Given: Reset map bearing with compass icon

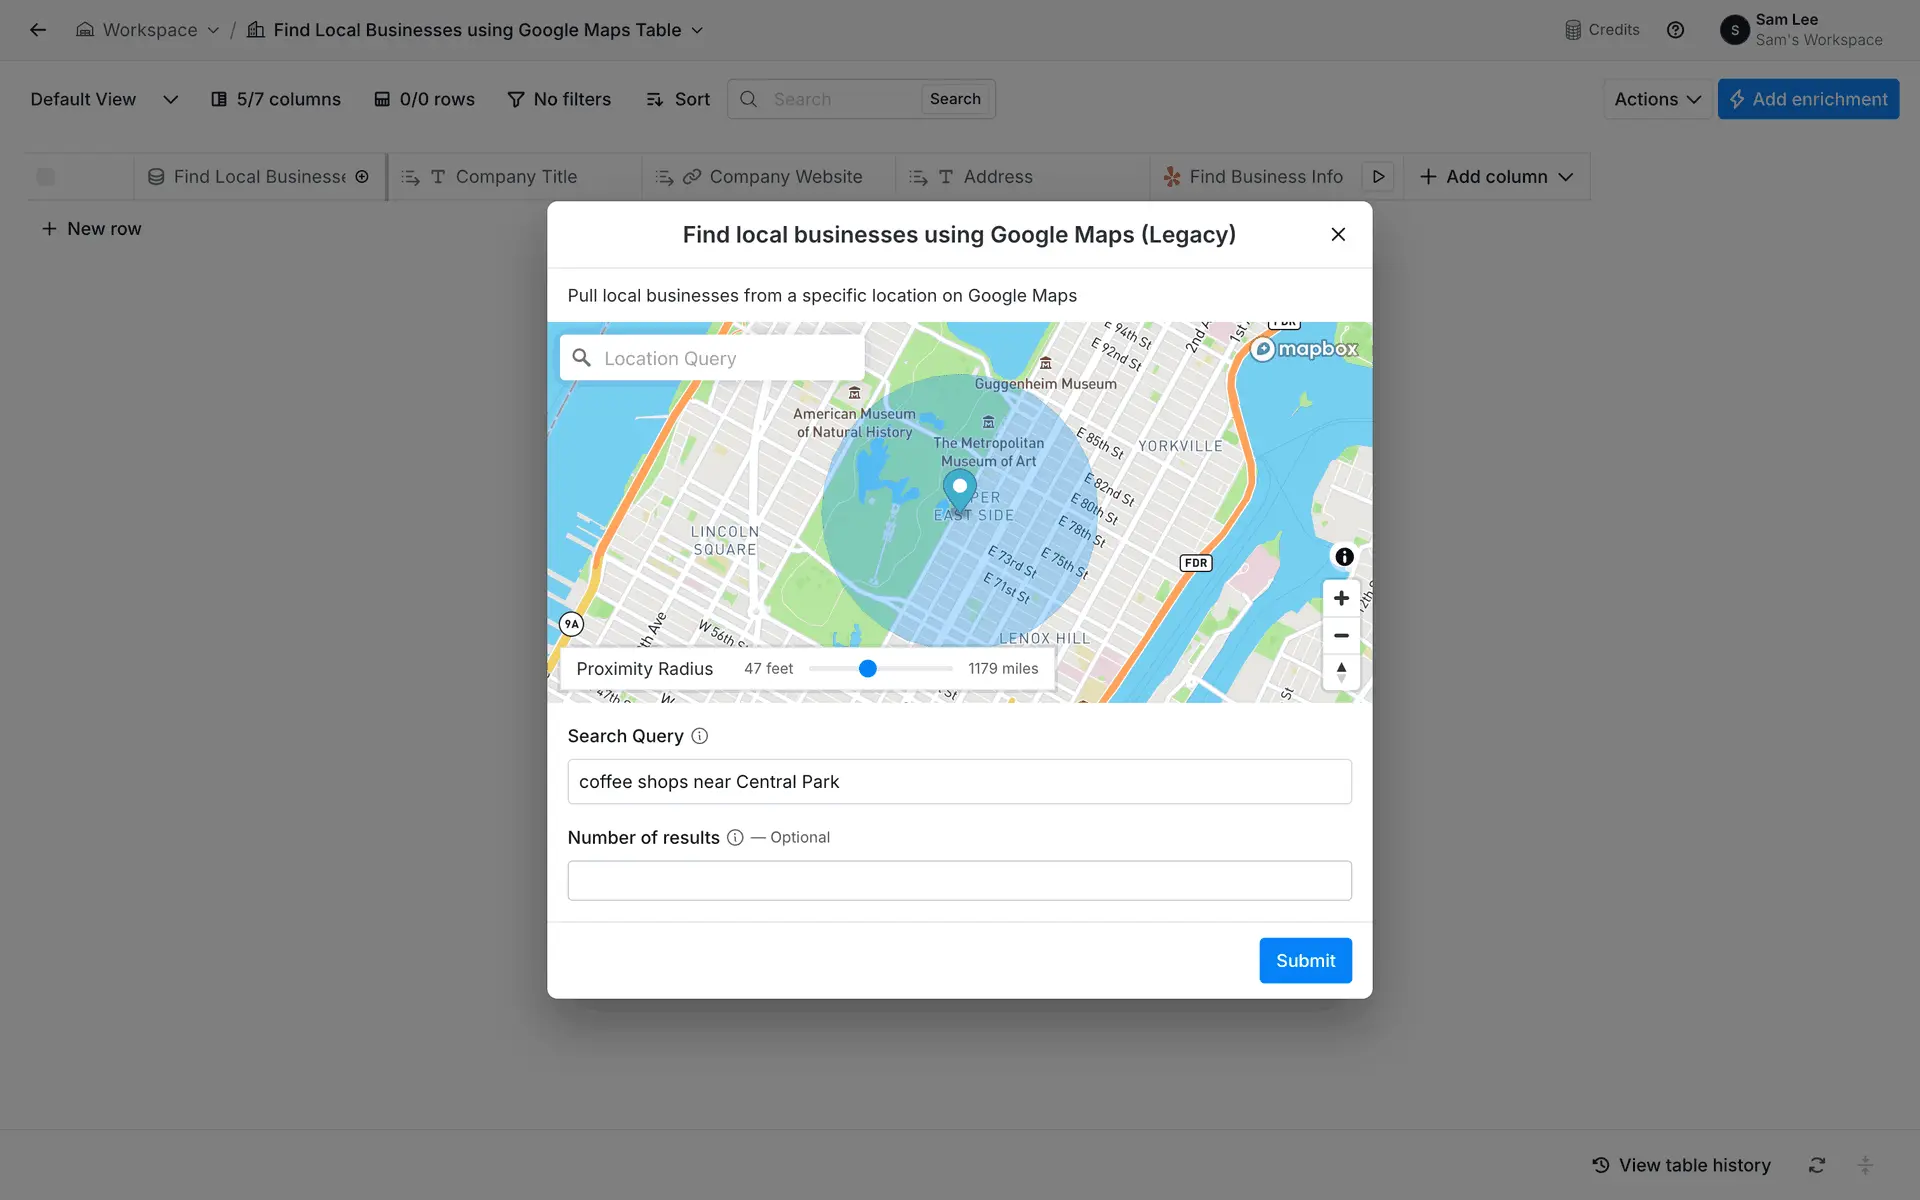Looking at the screenshot, I should point(1341,672).
